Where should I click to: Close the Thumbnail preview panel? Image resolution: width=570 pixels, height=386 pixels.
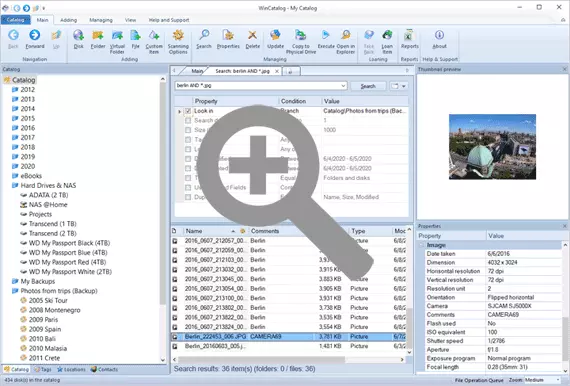click(x=565, y=69)
